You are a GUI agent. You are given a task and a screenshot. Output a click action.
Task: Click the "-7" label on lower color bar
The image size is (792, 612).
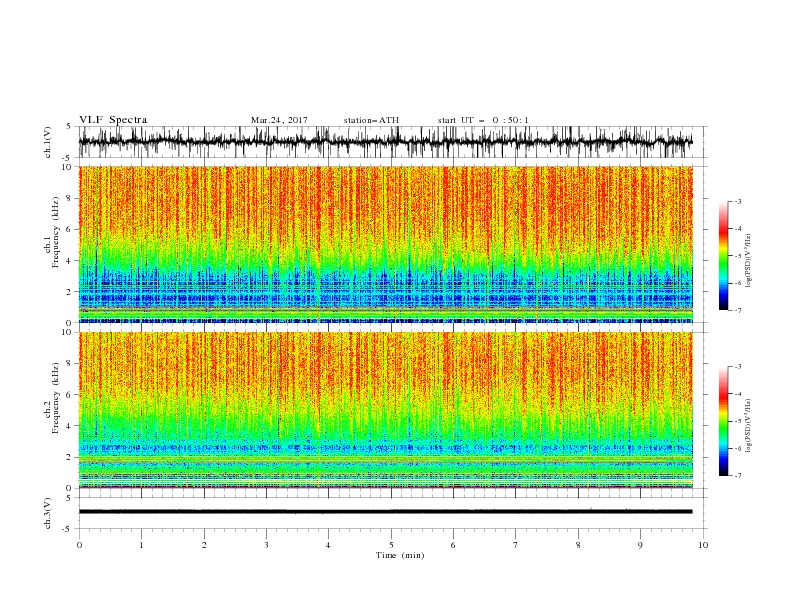pos(738,475)
